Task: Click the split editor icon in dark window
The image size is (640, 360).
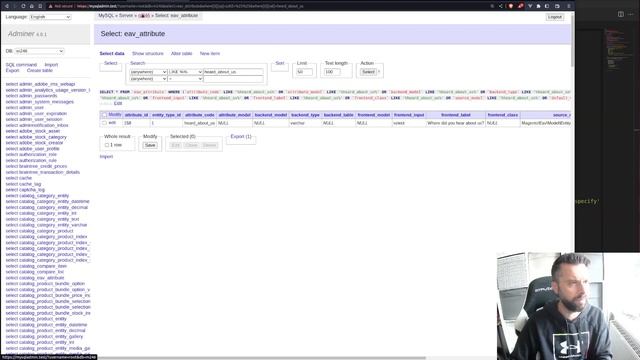Action: tap(621, 14)
